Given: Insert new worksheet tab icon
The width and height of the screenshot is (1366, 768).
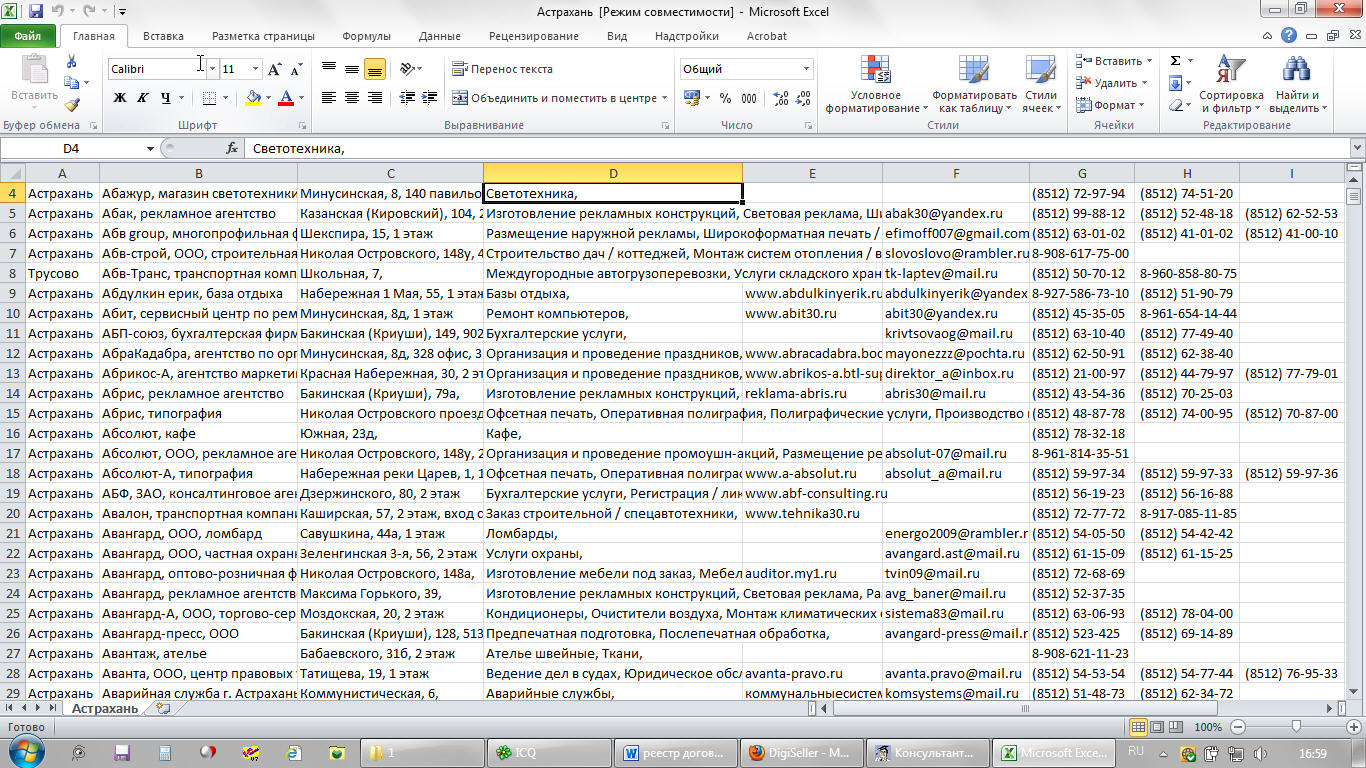Looking at the screenshot, I should [163, 709].
